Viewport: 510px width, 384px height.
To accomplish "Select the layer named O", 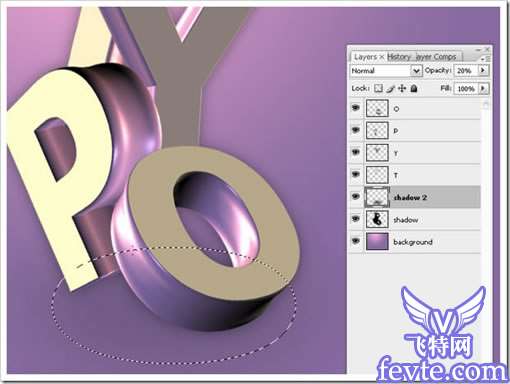I will [x=415, y=108].
